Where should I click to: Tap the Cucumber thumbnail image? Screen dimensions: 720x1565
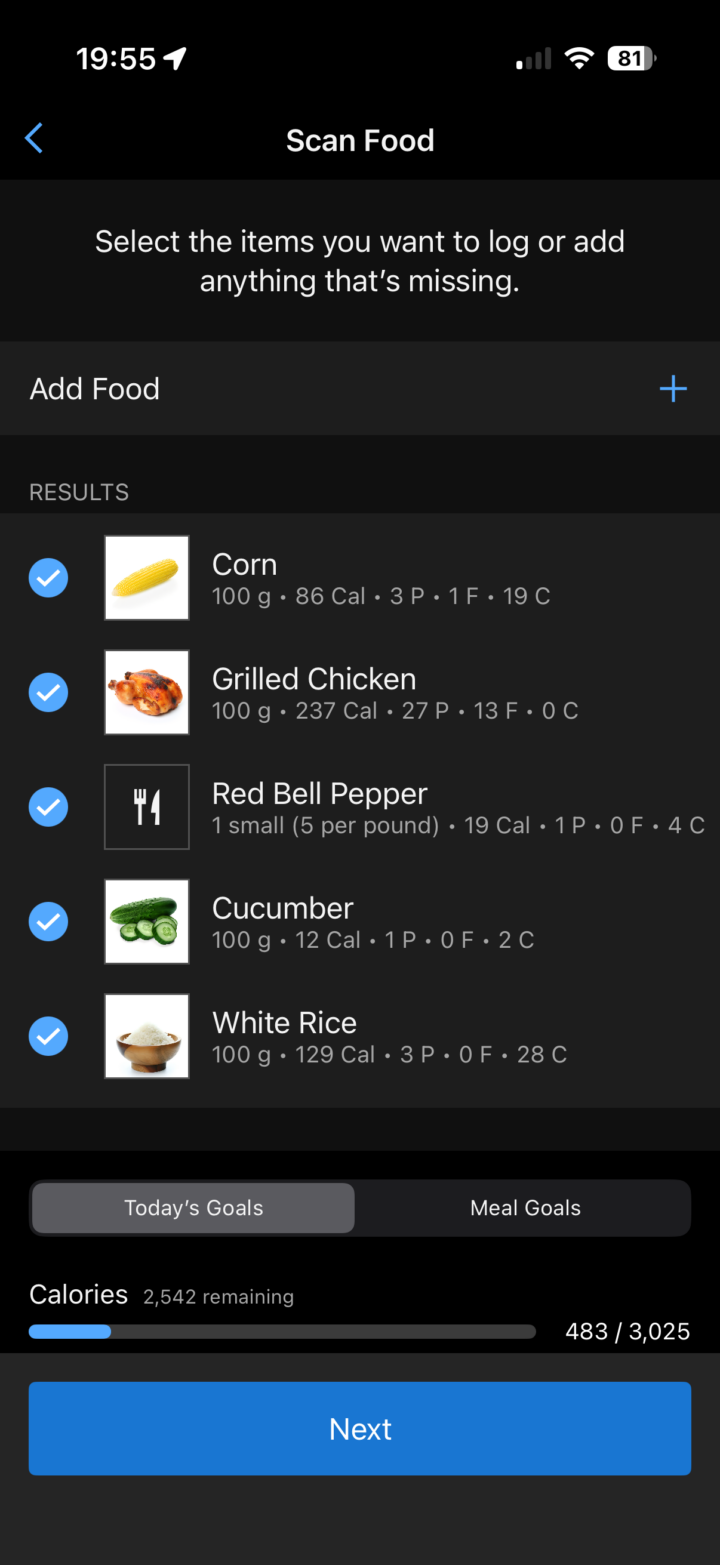[147, 921]
